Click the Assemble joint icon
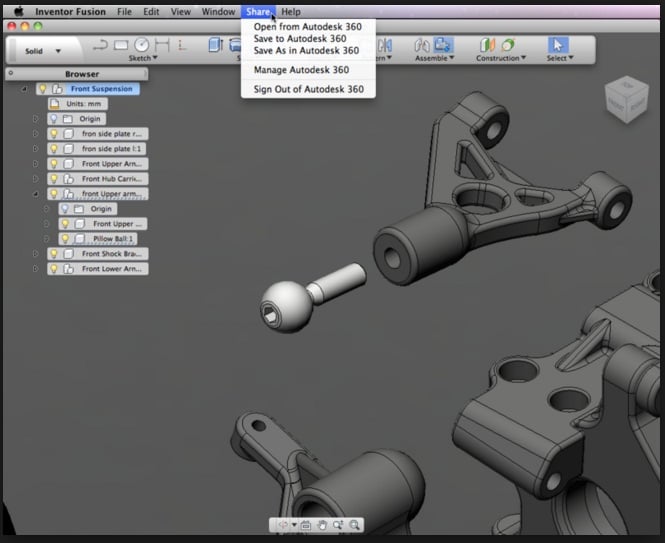 [422, 45]
